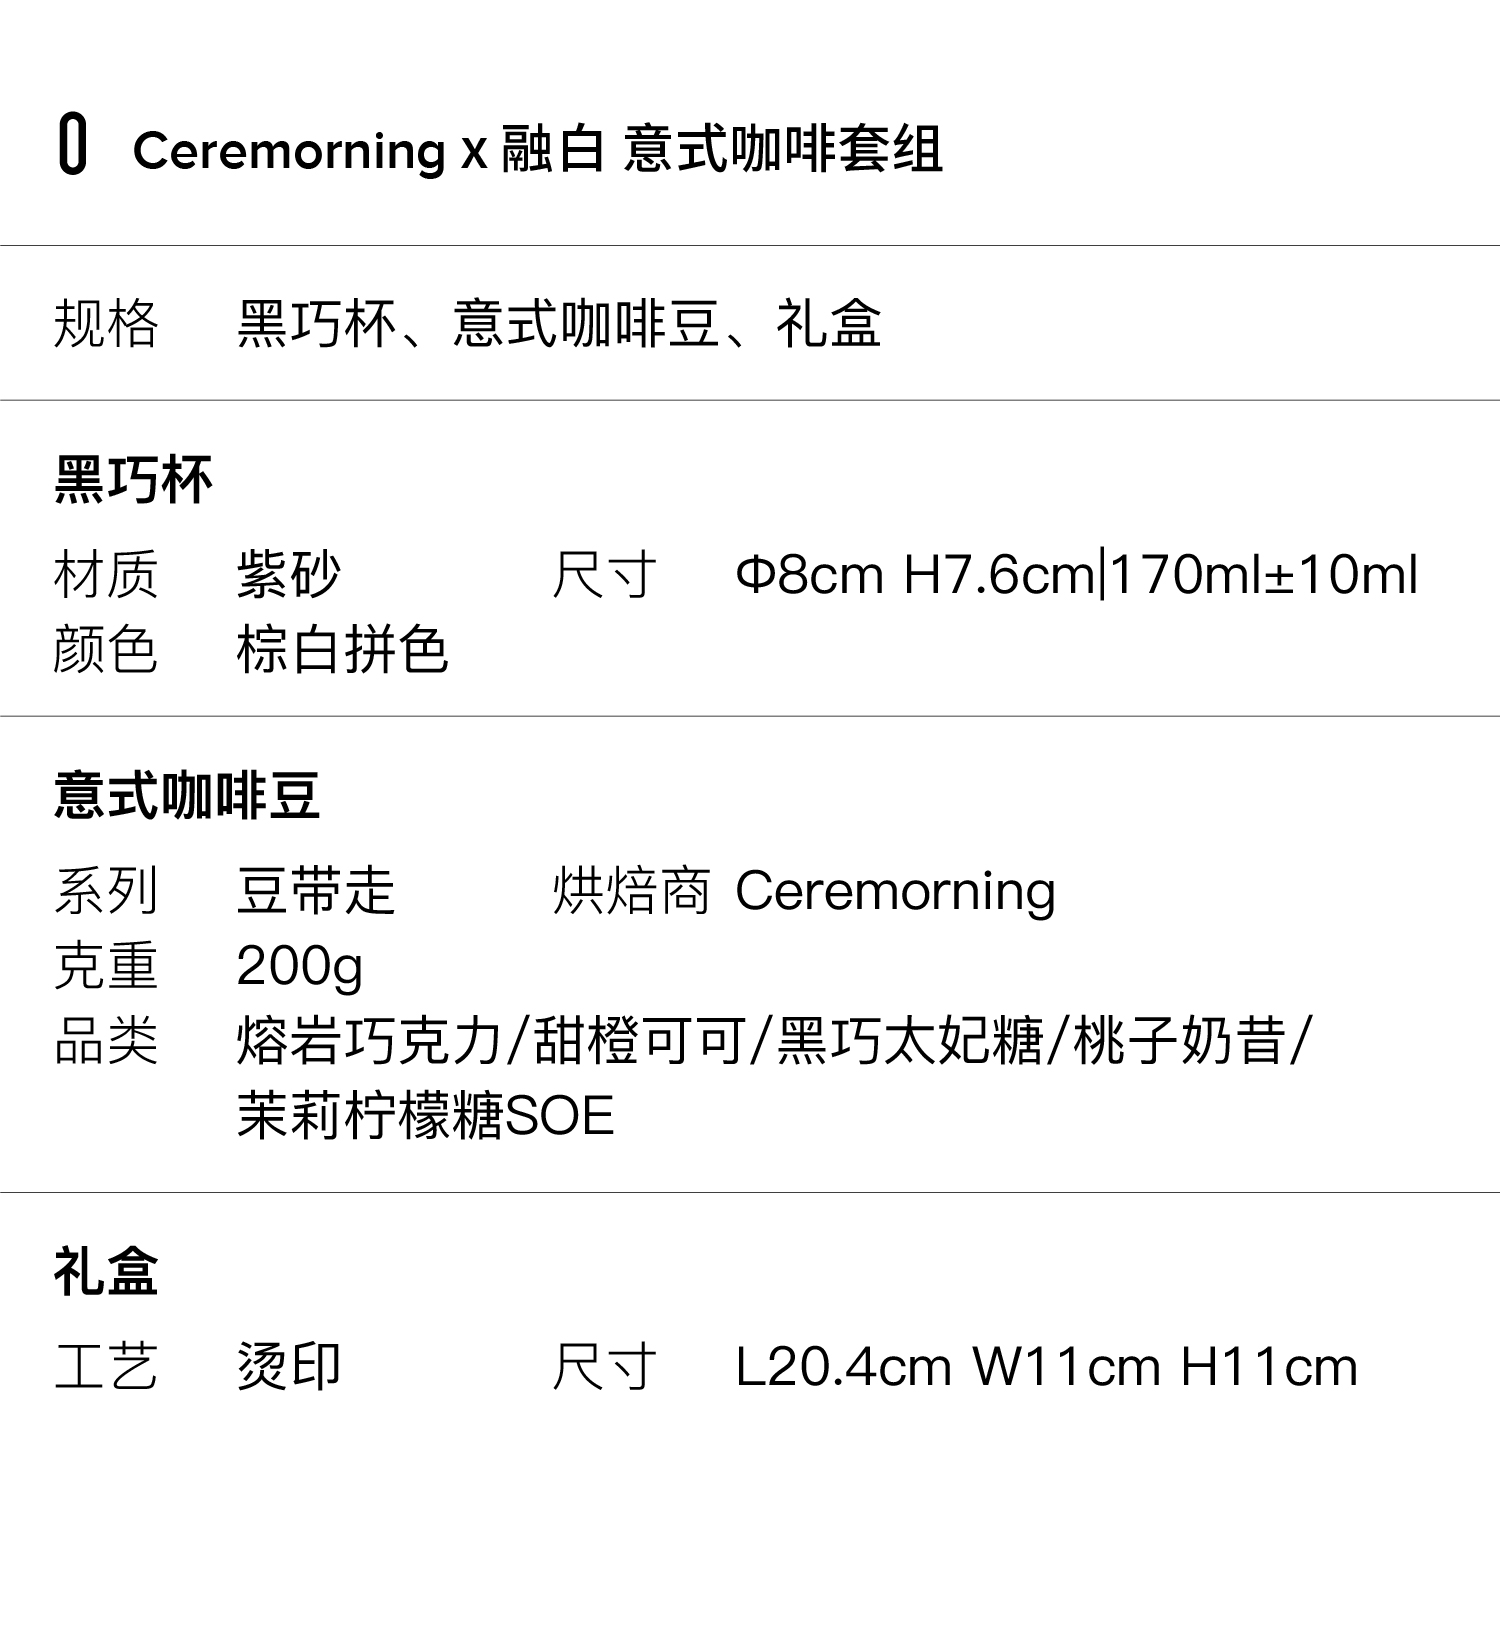Click the 黑巧杯 section heading
The image size is (1500, 1628).
point(133,480)
